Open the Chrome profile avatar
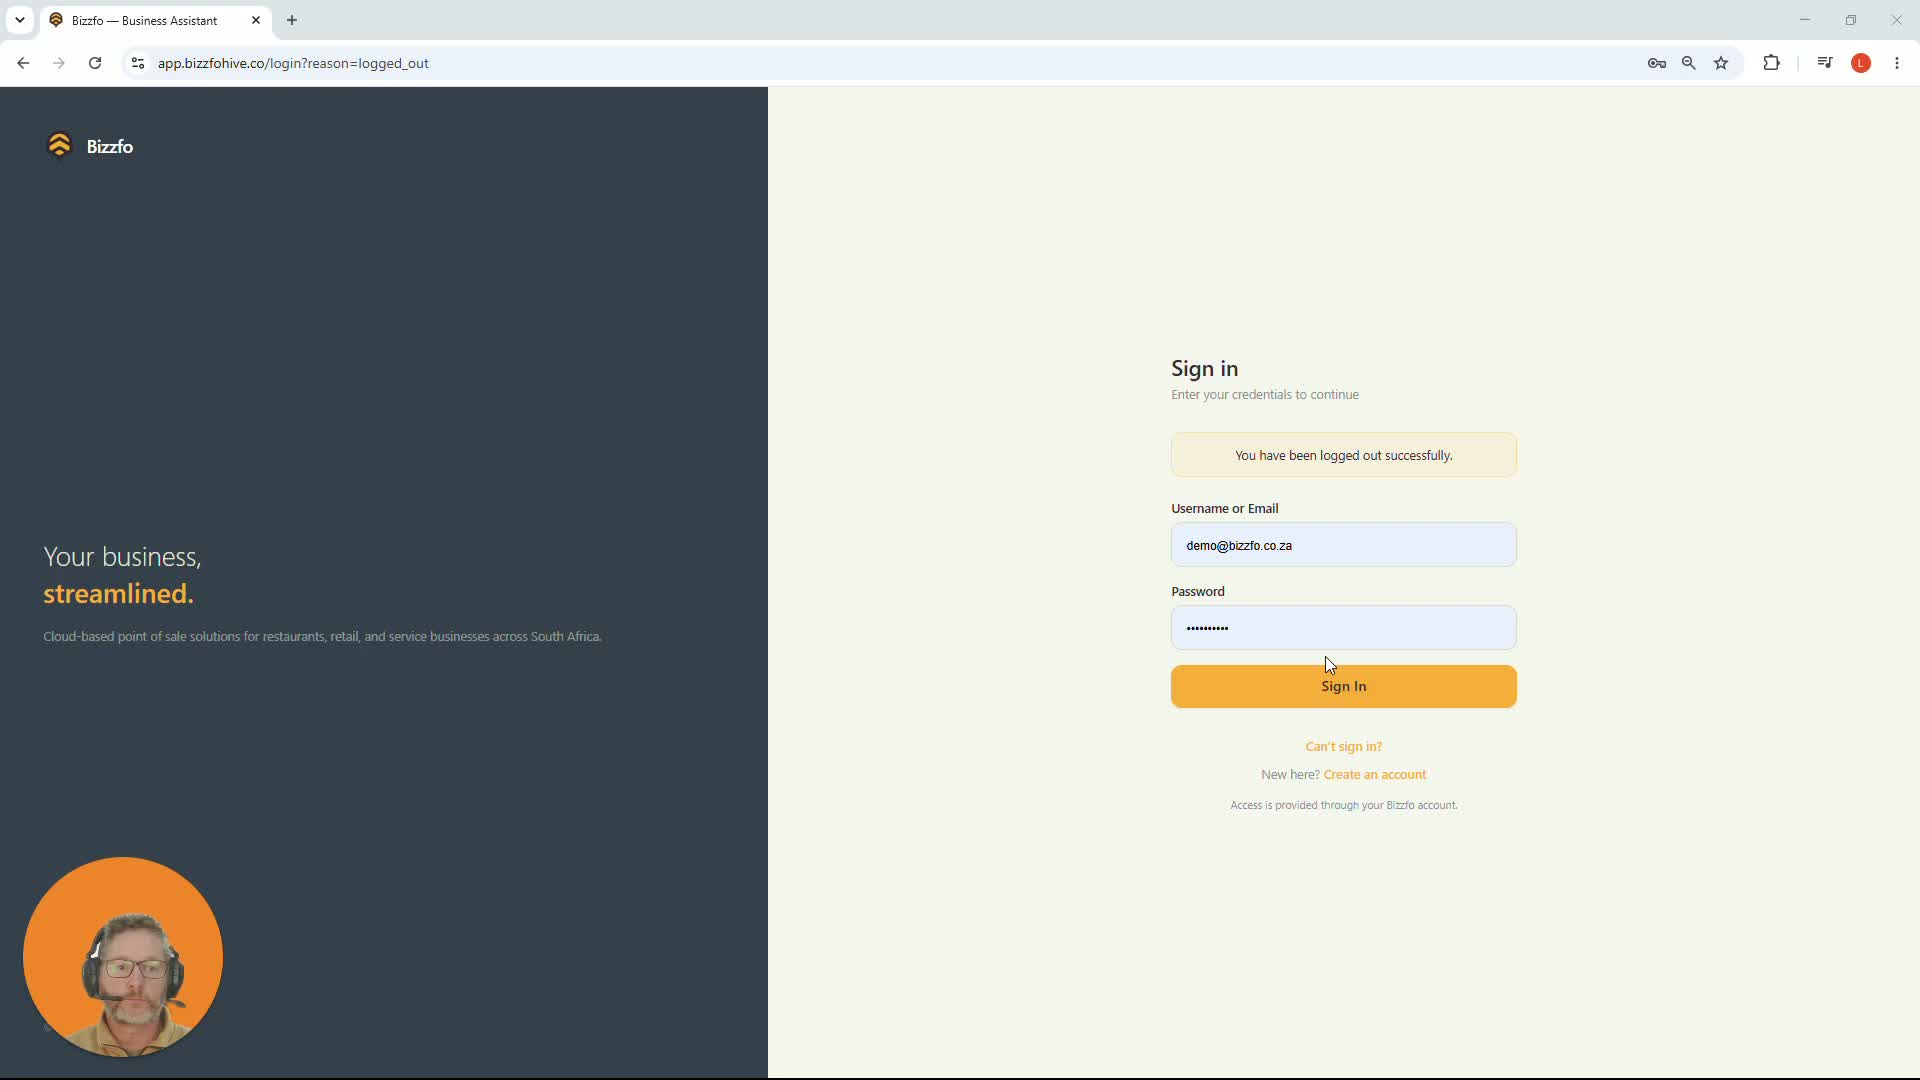The height and width of the screenshot is (1080, 1920). coord(1861,63)
